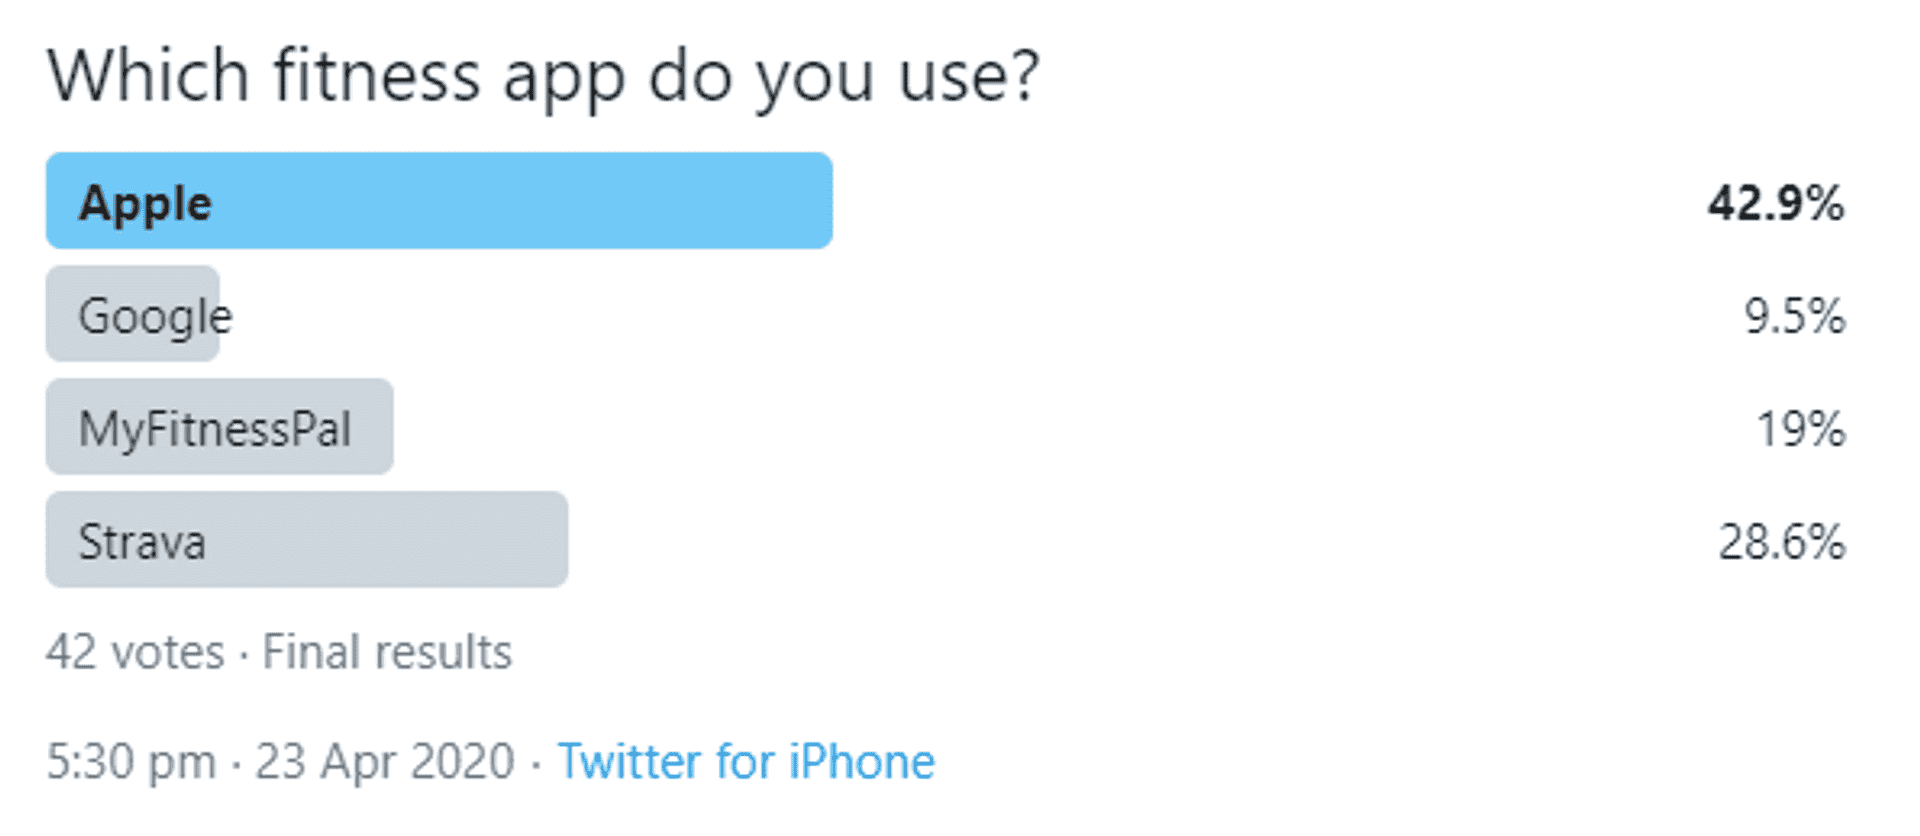Click the 28.6% result for Strava

1781,542
